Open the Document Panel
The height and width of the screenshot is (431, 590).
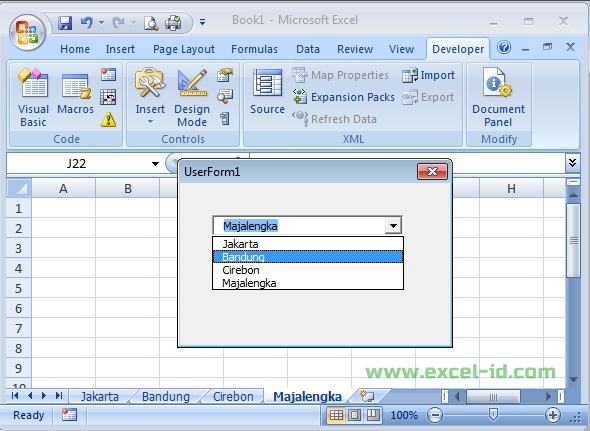[x=498, y=97]
